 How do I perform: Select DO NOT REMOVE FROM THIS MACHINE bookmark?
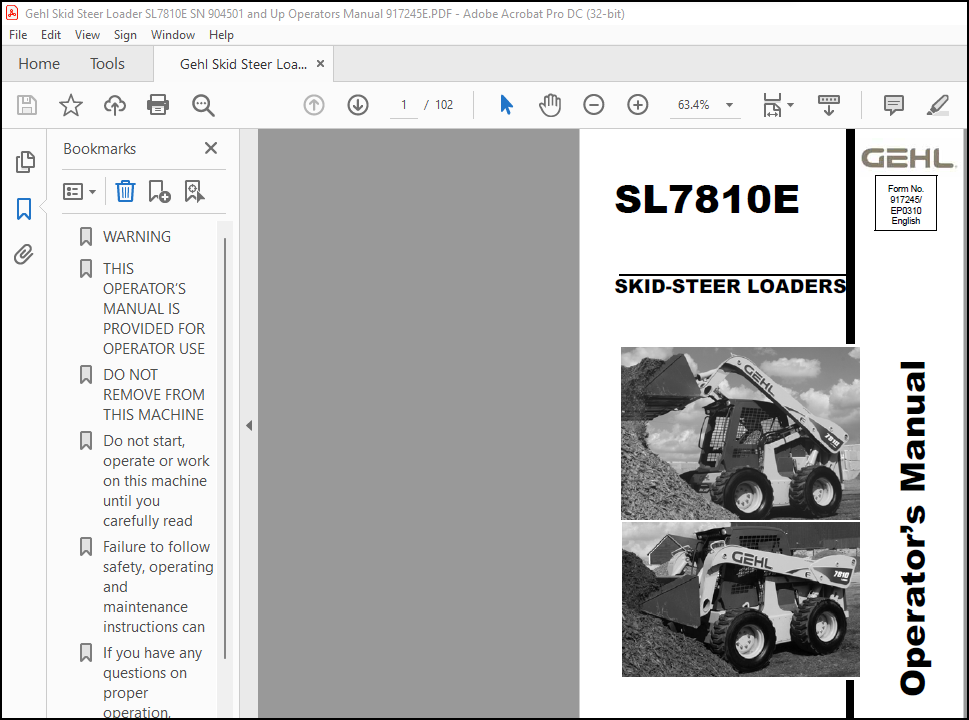point(153,394)
